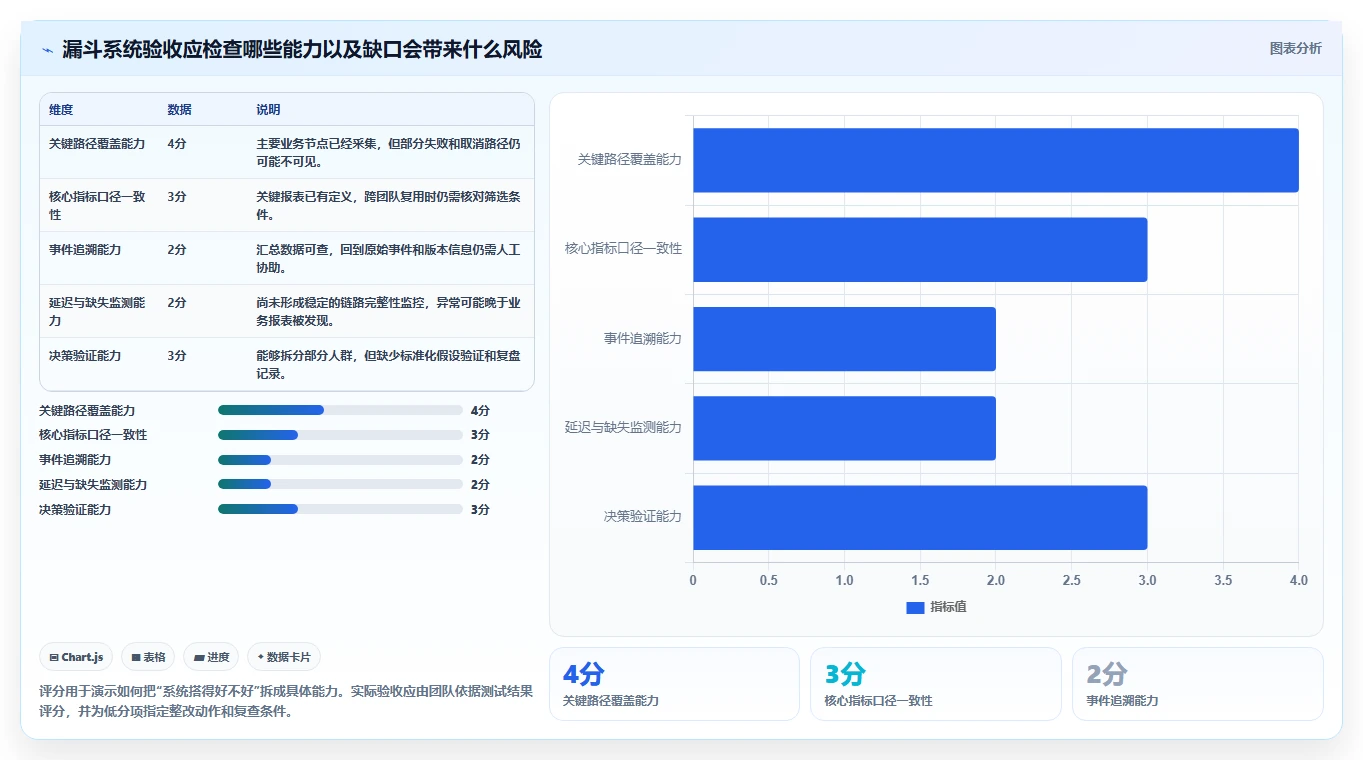Click the description starting 能够拆分部分人群
1363x760 pixels.
point(388,364)
